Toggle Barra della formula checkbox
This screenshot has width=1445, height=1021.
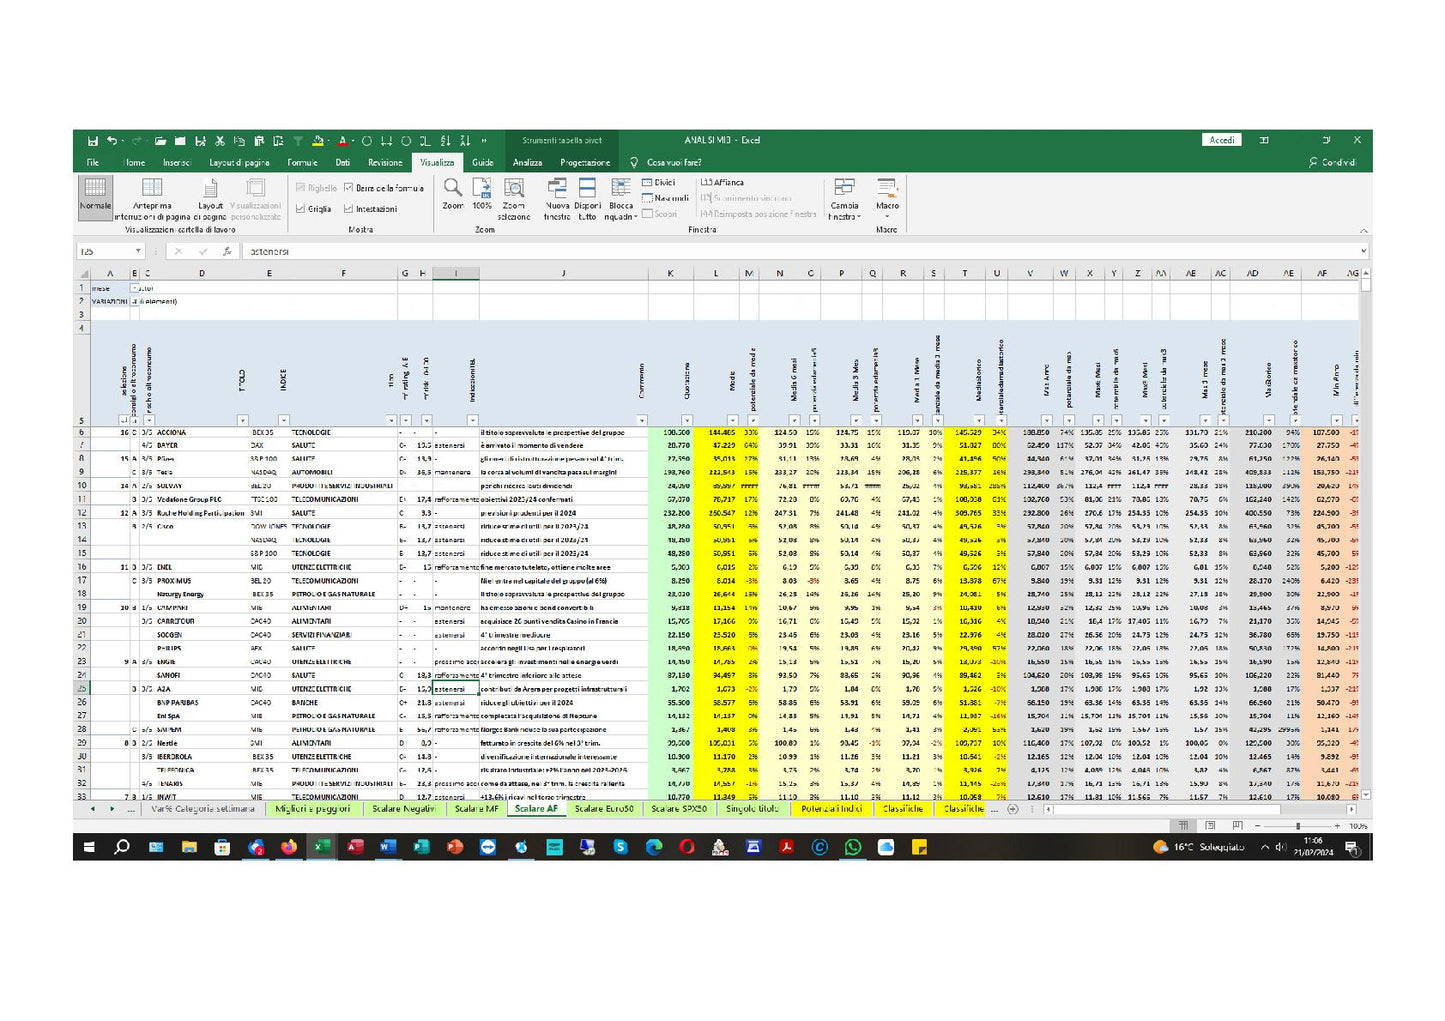pos(348,188)
